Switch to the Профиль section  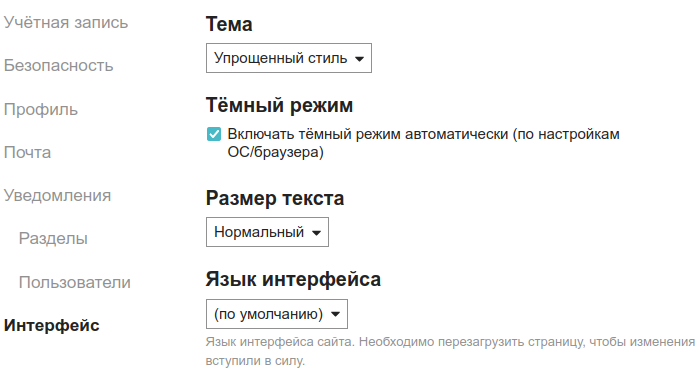[41, 109]
